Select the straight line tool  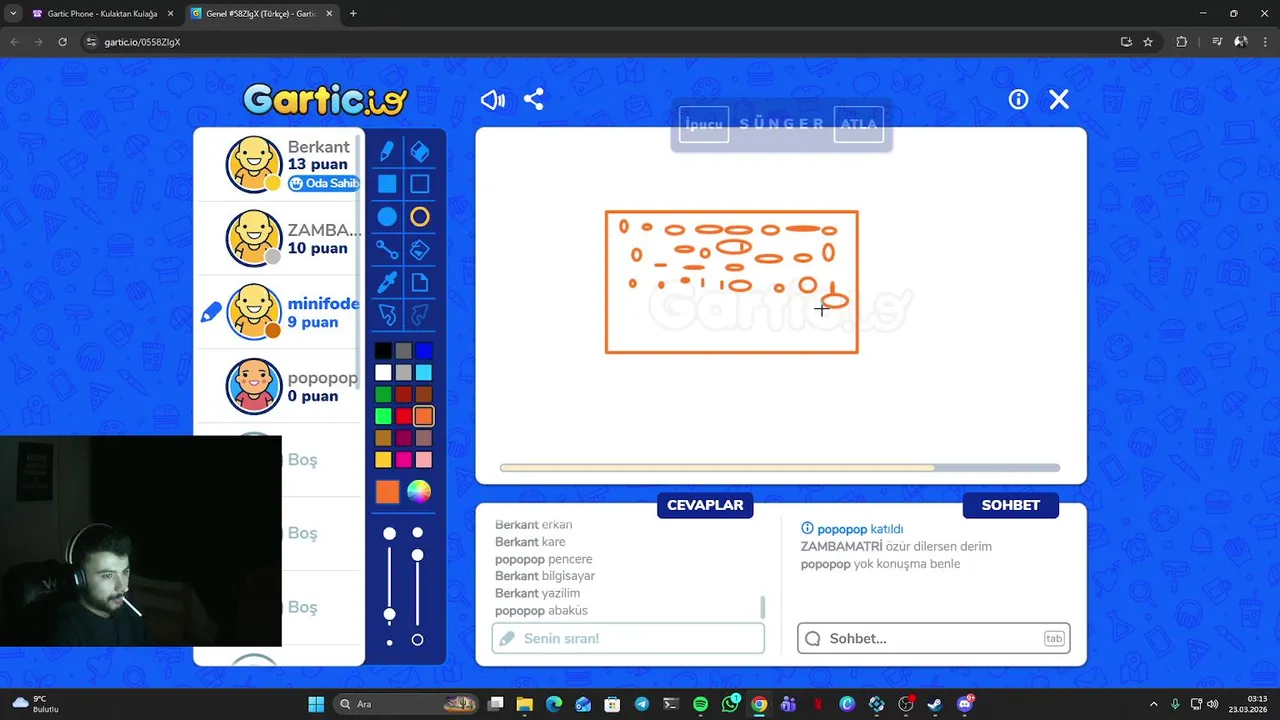[388, 250]
